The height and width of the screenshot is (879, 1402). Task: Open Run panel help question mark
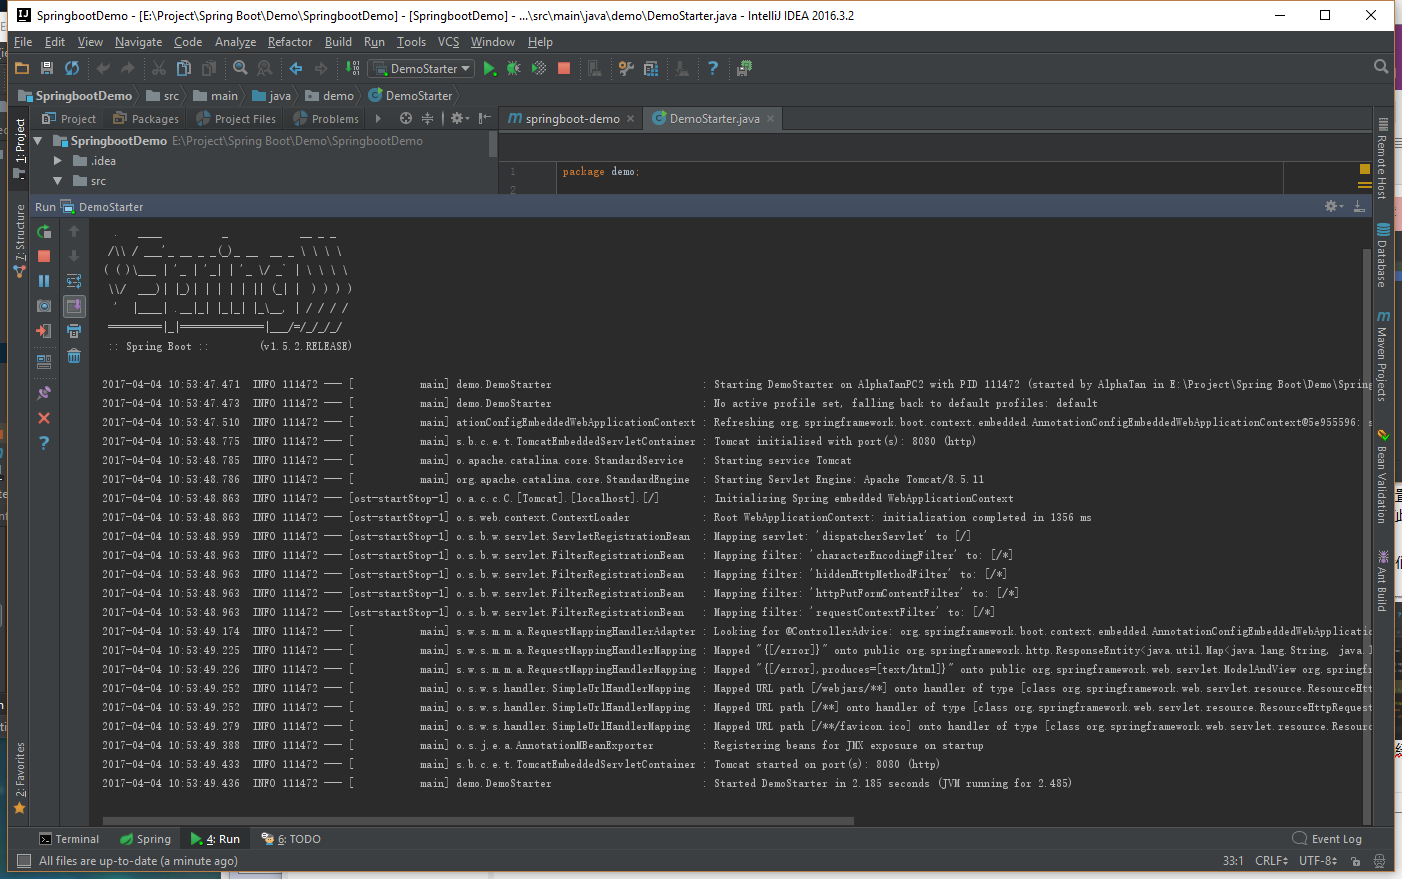tap(44, 443)
